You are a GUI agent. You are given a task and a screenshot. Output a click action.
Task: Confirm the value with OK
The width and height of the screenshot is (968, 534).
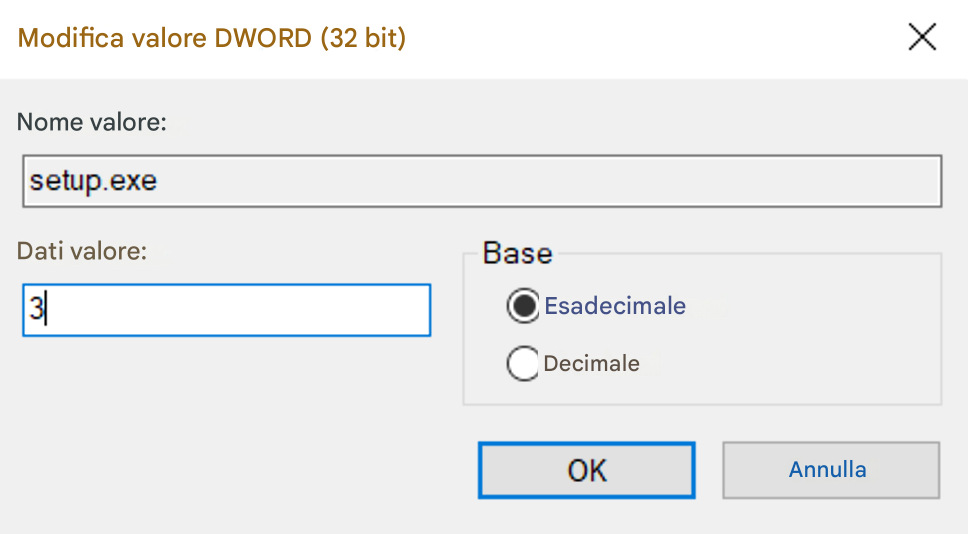coord(586,470)
